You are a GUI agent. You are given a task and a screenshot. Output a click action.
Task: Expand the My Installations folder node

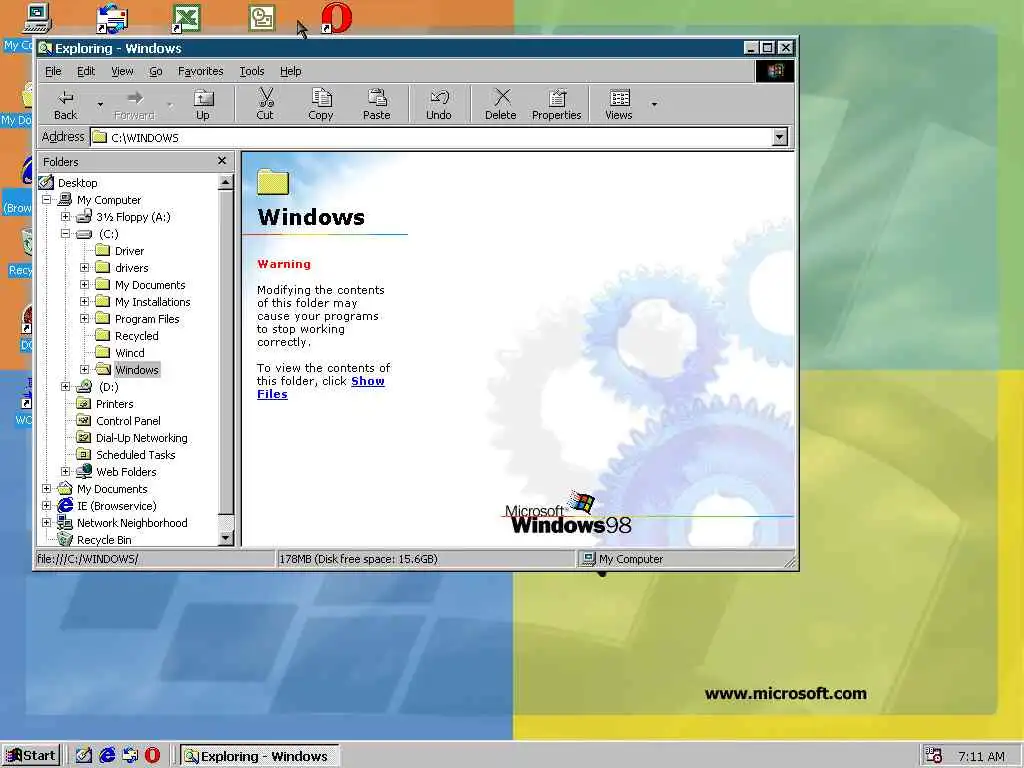[84, 302]
